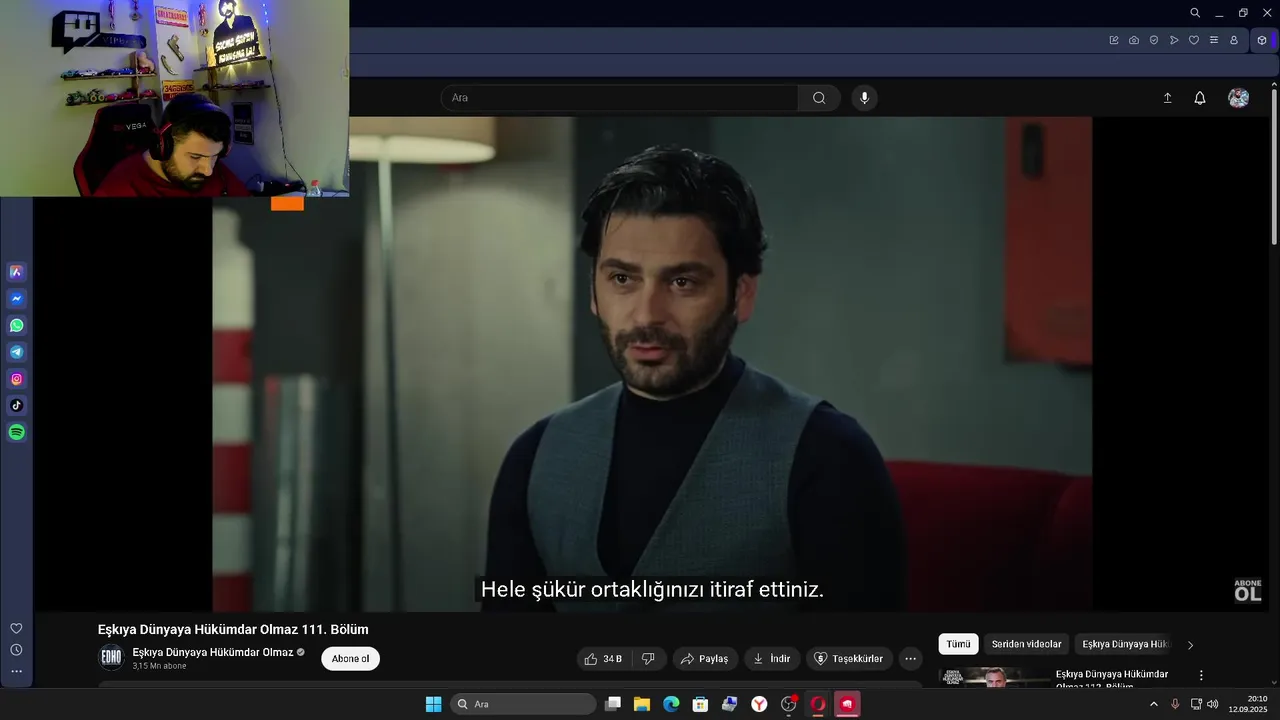Like the video with 34 B
This screenshot has height=720, width=1280.
pos(603,659)
